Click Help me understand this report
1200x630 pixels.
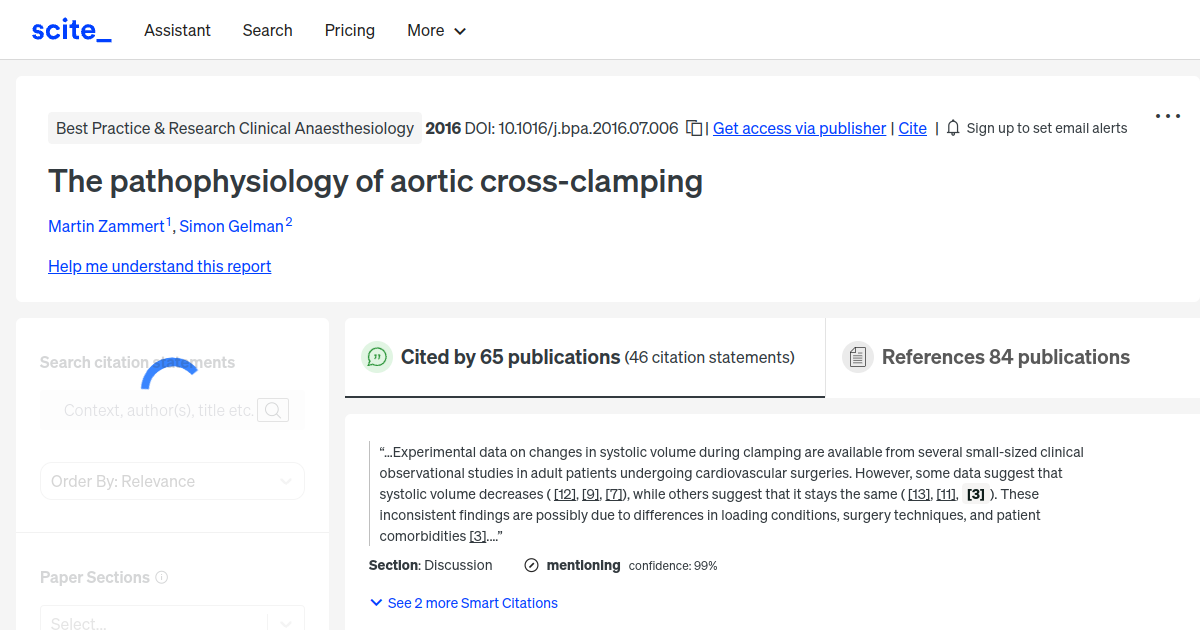pos(159,266)
